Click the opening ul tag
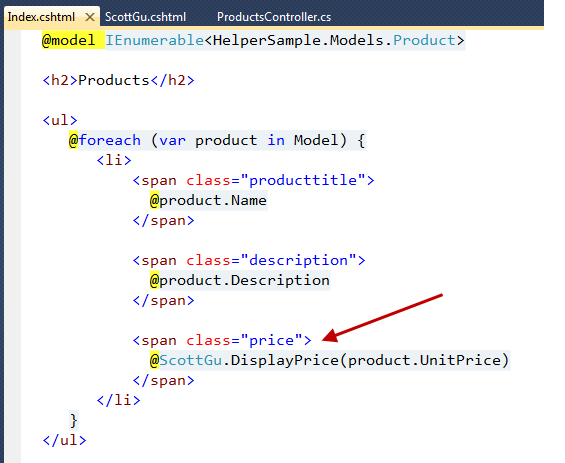Viewport: 565px width, 463px height. click(x=60, y=120)
